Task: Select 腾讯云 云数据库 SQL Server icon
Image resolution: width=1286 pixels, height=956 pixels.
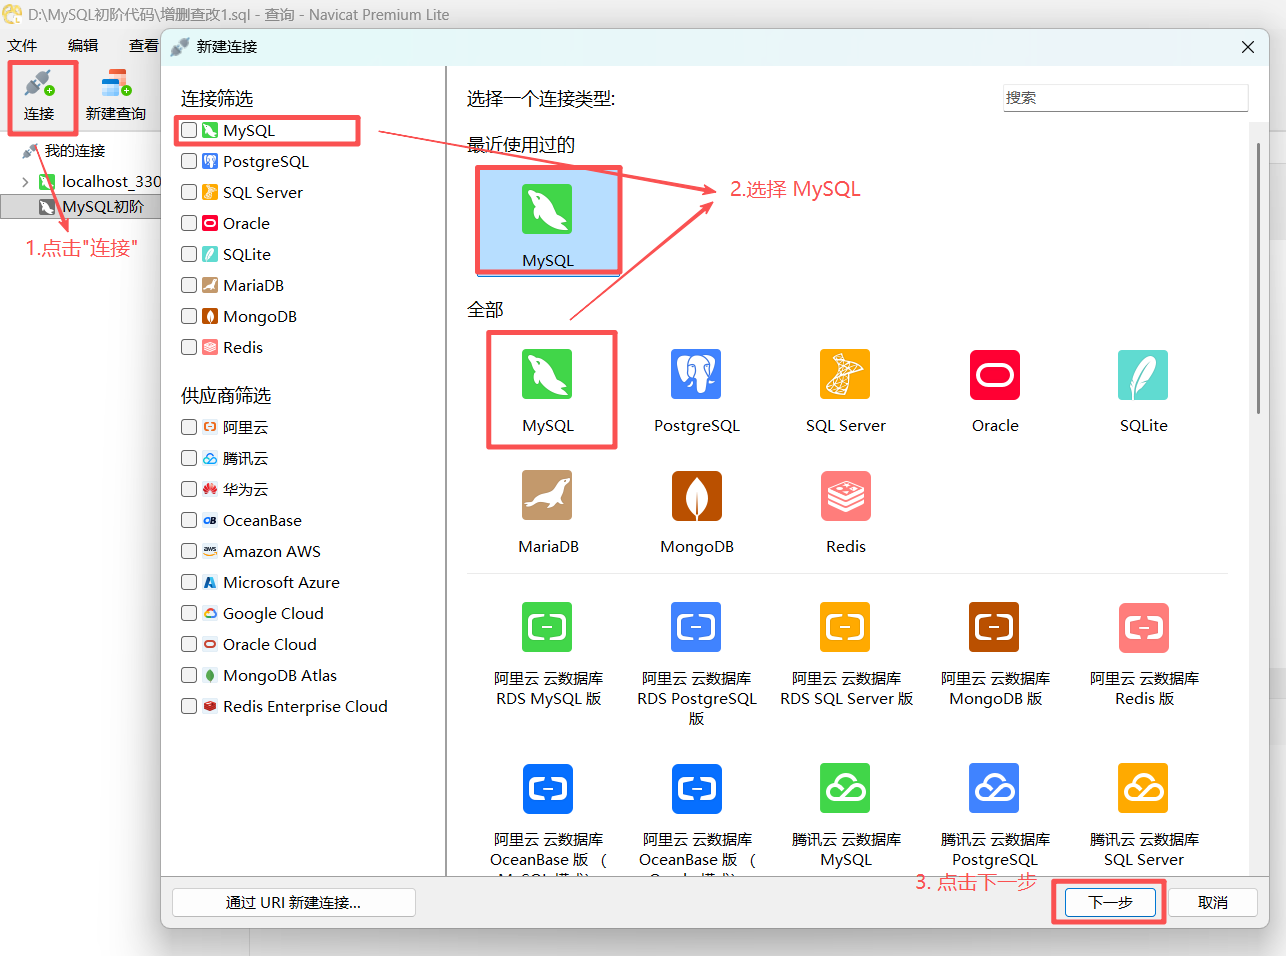Action: coord(1144,788)
